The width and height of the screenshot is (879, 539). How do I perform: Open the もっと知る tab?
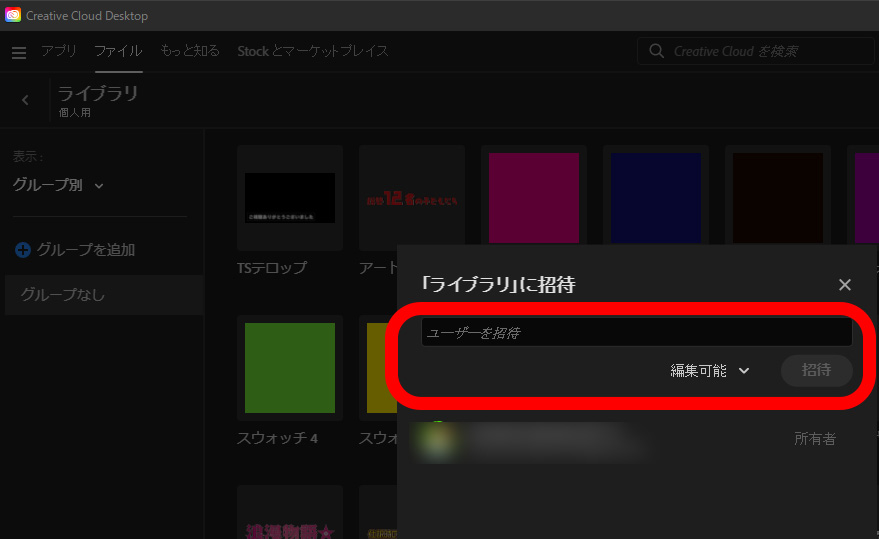click(190, 51)
